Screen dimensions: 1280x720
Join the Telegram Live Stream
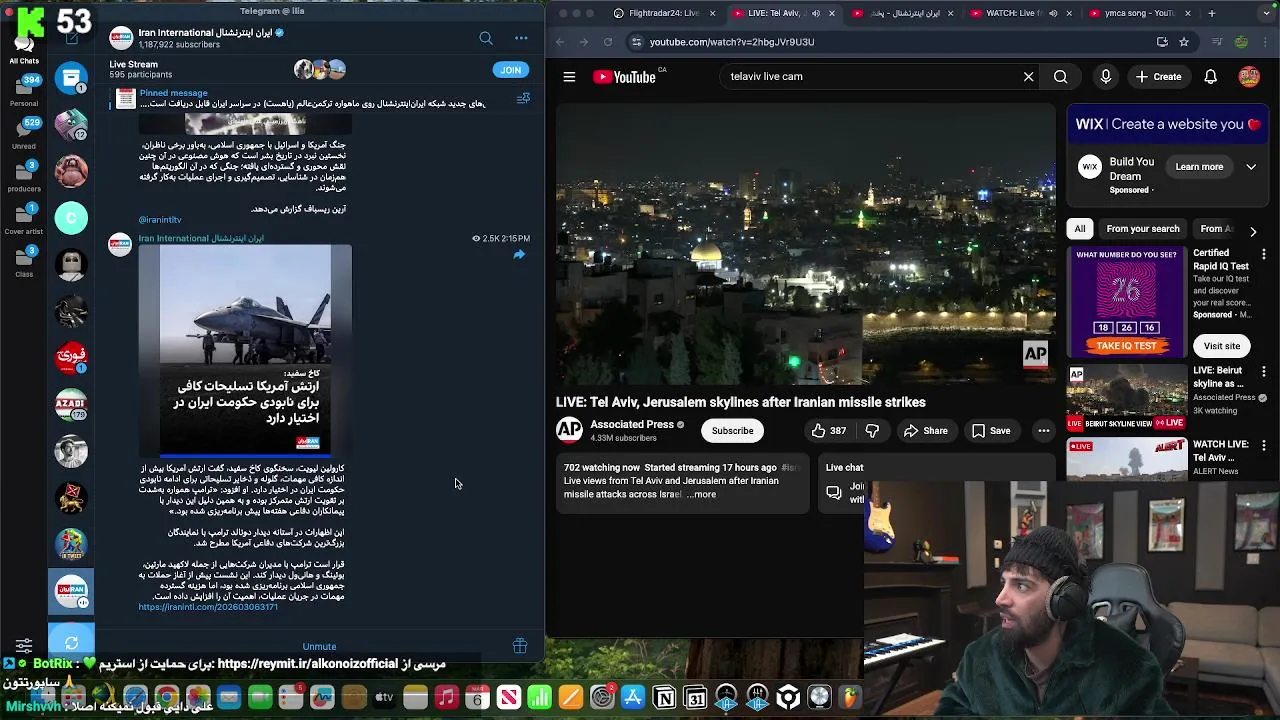coord(510,70)
